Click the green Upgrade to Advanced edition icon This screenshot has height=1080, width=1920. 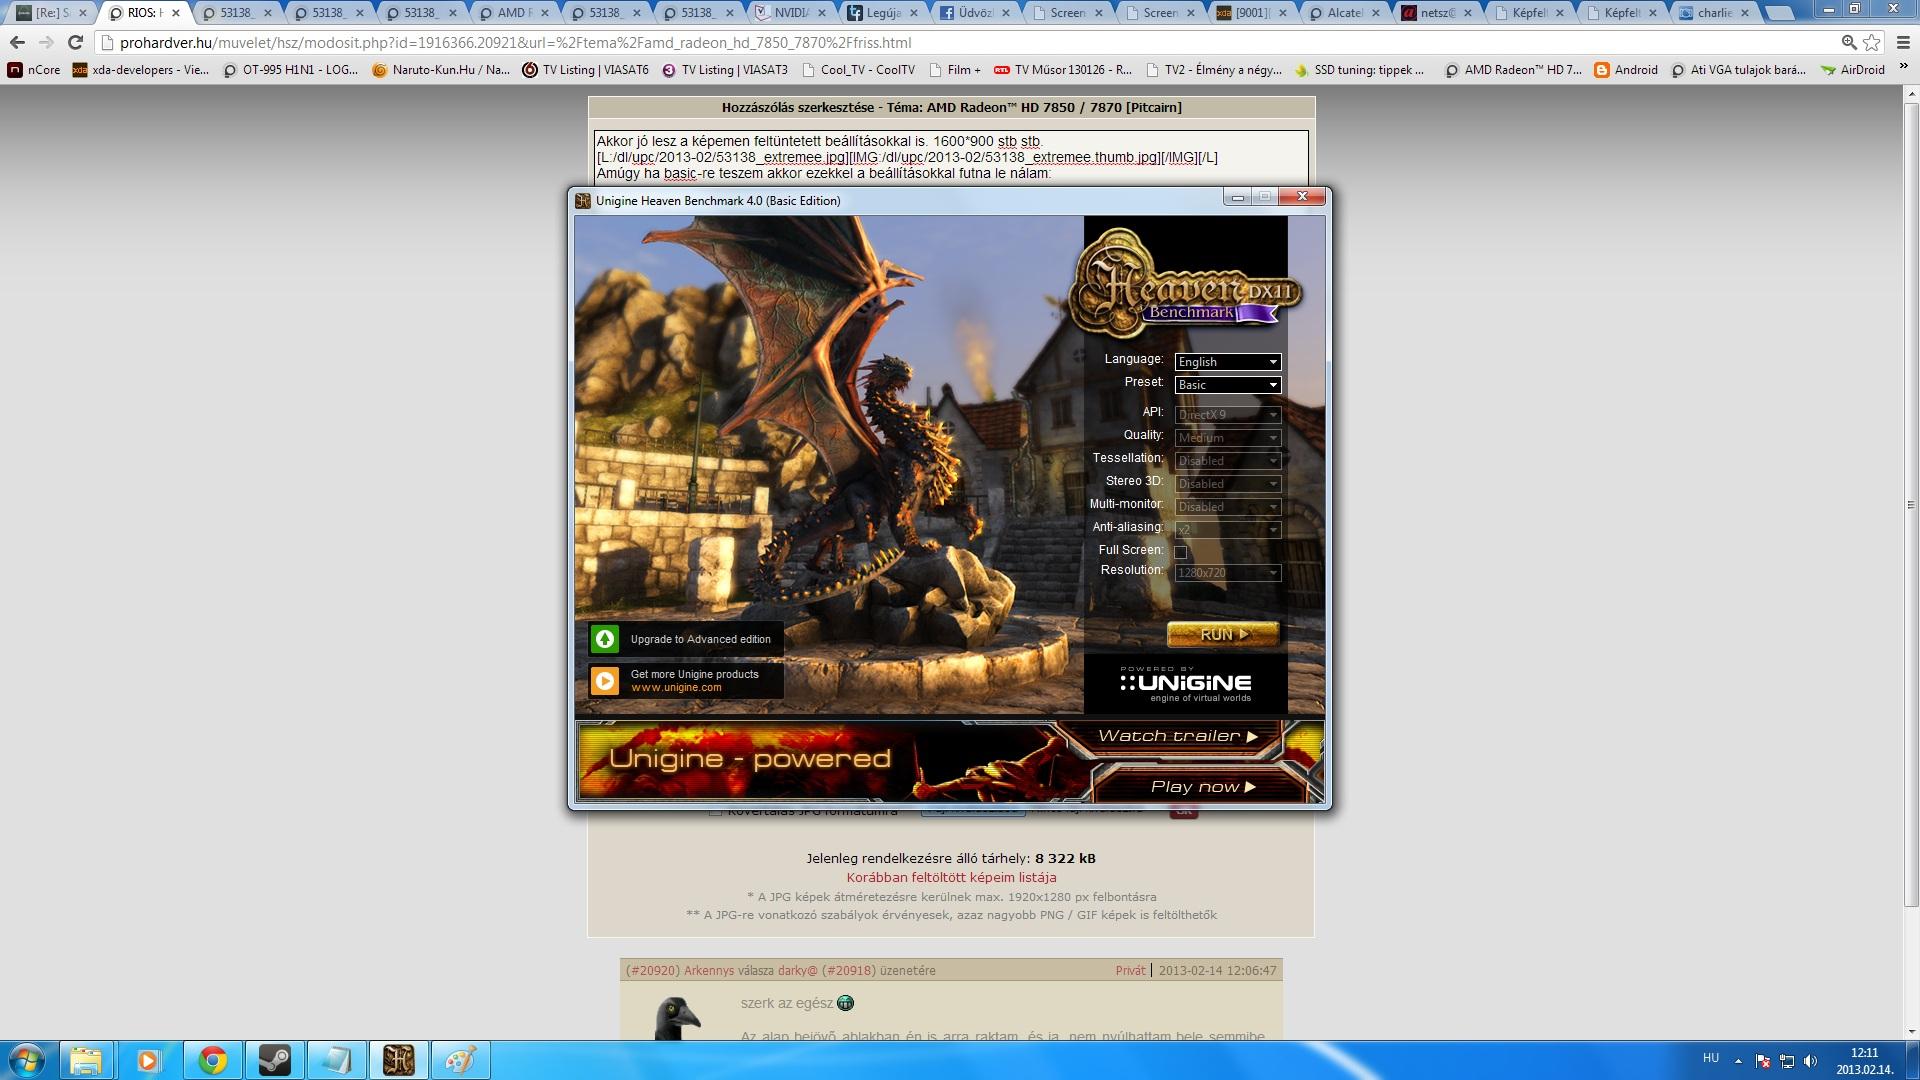[605, 639]
